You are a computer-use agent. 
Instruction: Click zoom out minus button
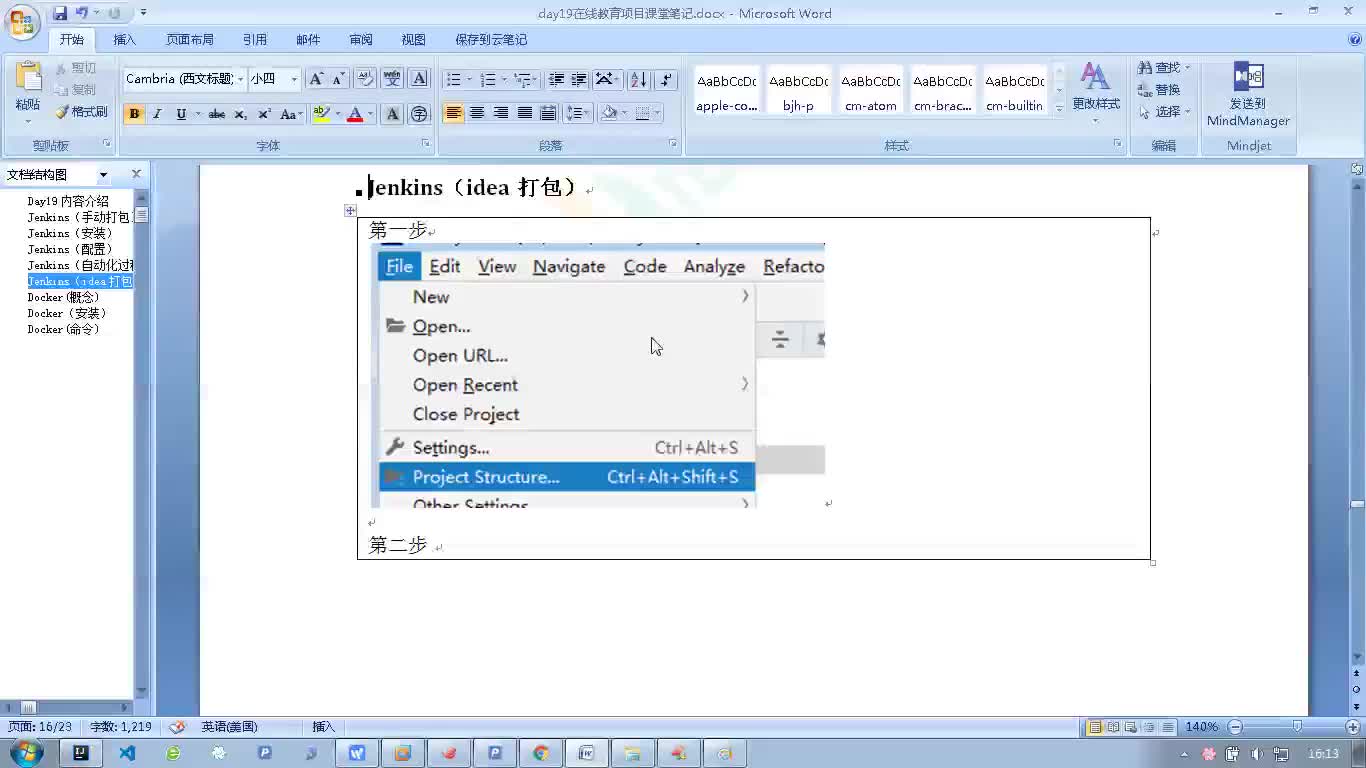click(x=1235, y=727)
